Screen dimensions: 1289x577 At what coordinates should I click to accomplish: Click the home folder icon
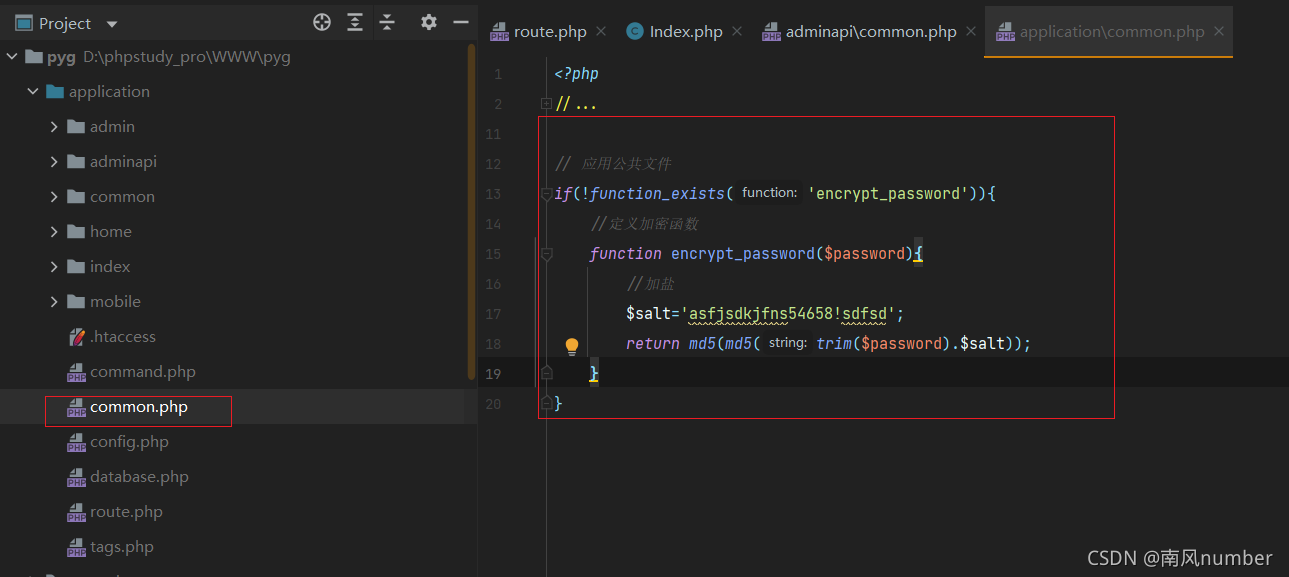tap(76, 232)
